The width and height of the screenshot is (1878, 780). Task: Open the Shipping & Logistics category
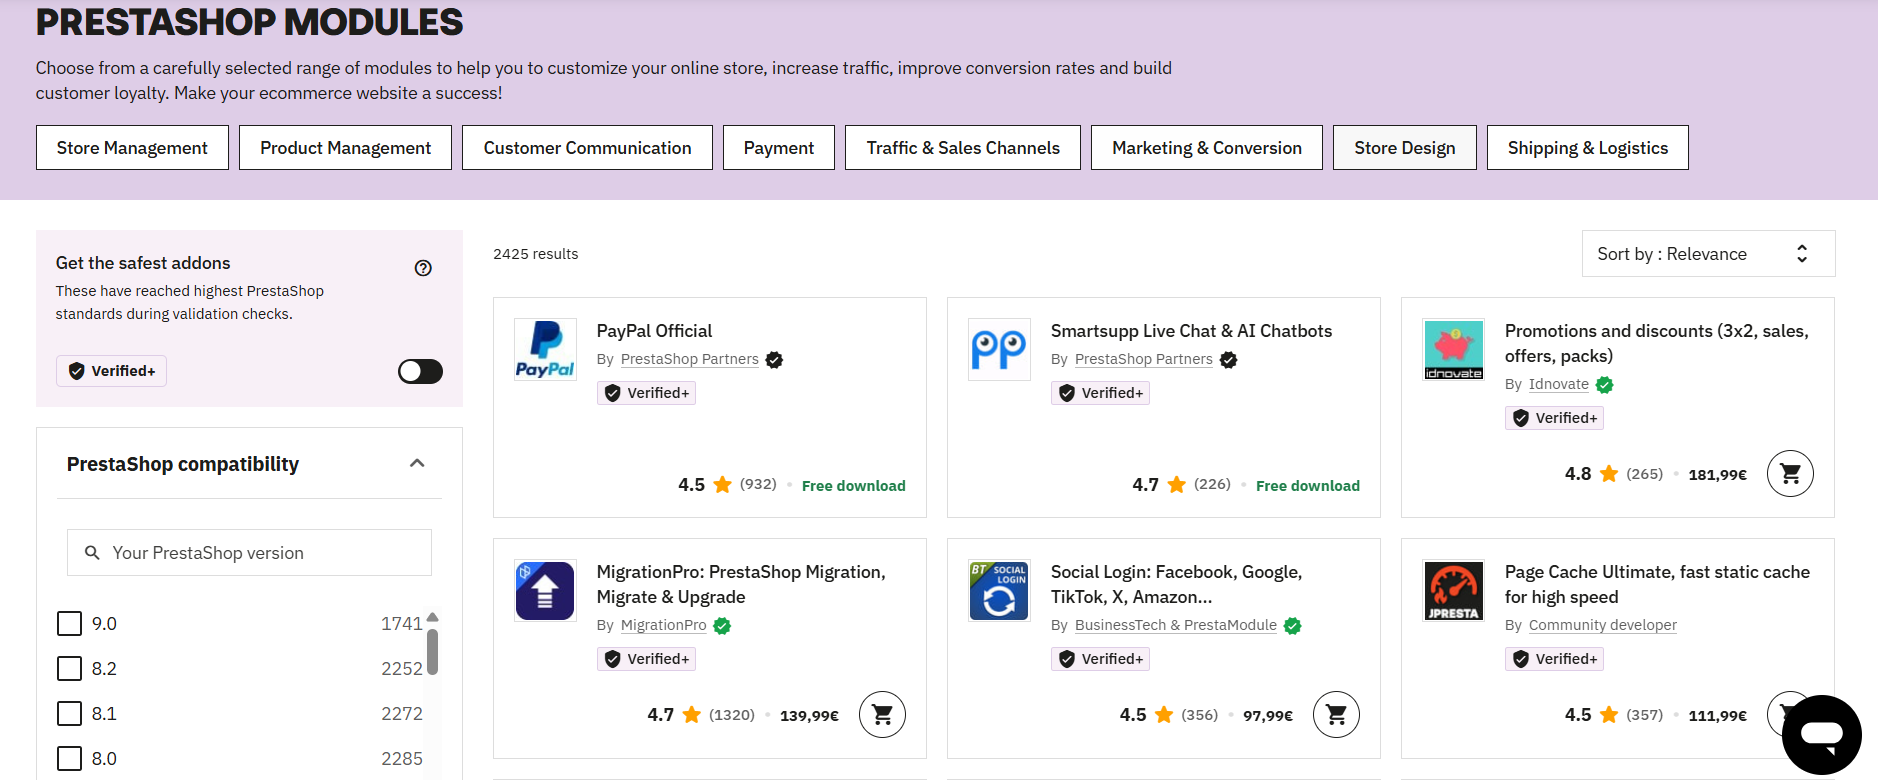pos(1588,148)
